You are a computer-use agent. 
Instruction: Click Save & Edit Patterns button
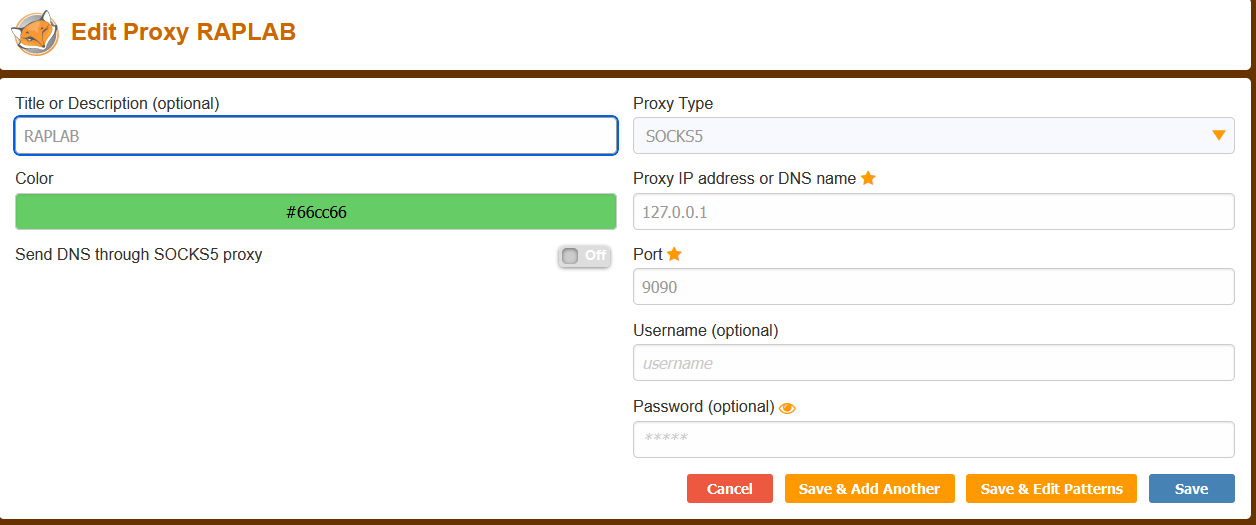click(x=1051, y=488)
